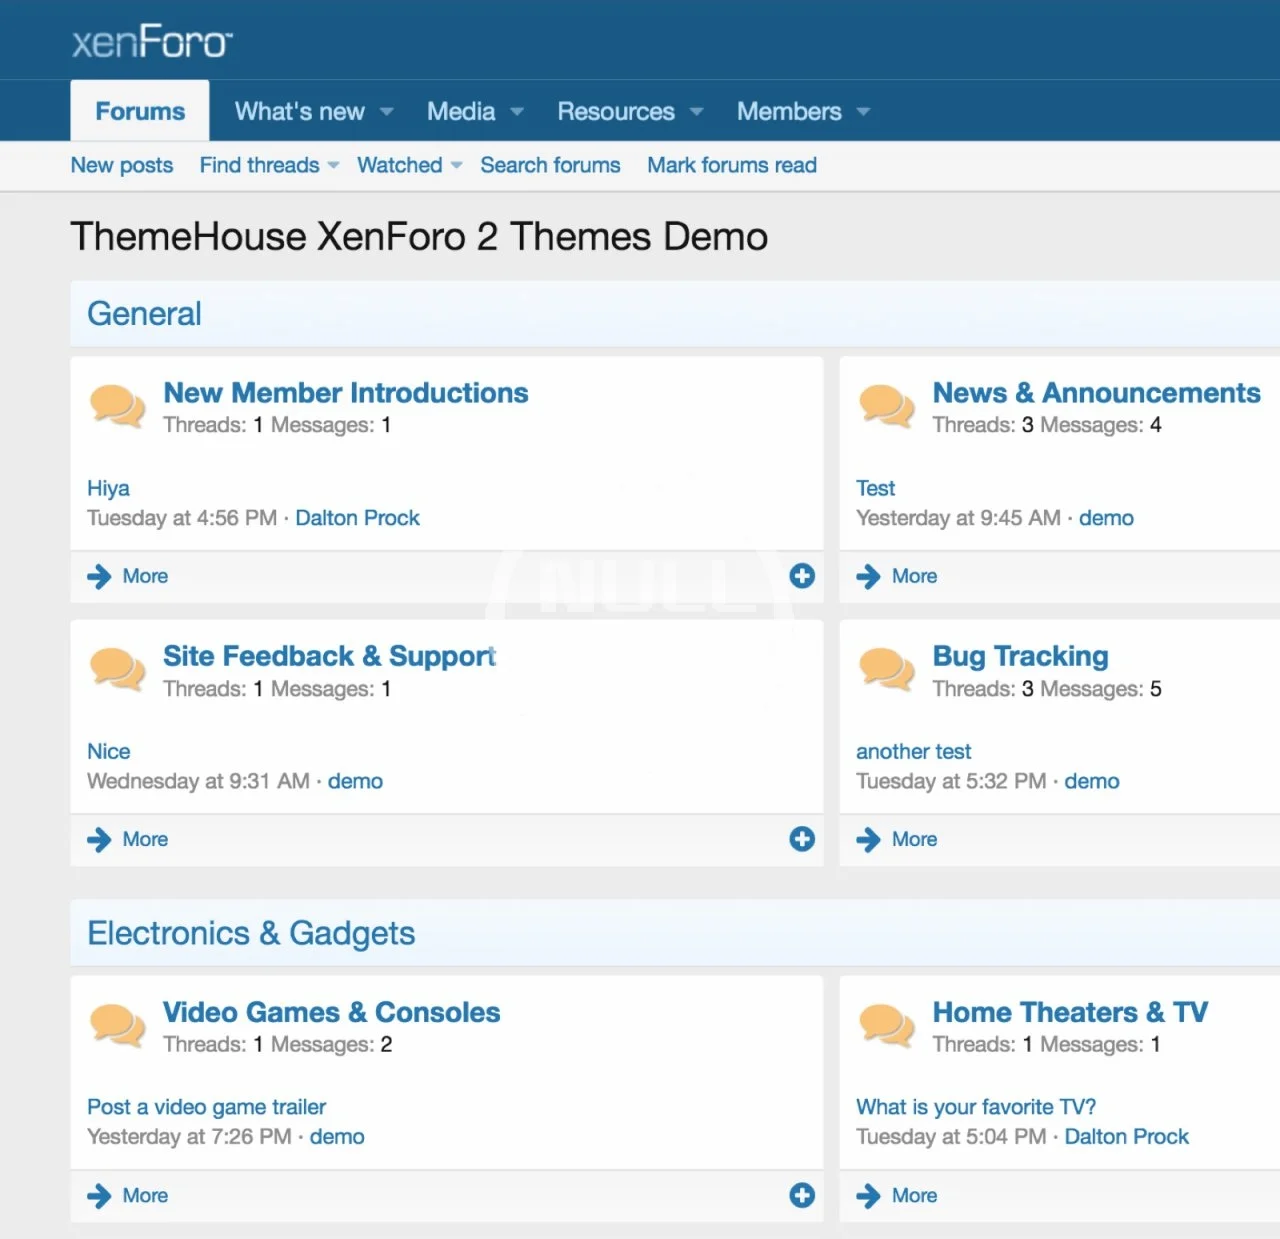
Task: Expand the What's new dropdown arrow
Action: [x=387, y=112]
